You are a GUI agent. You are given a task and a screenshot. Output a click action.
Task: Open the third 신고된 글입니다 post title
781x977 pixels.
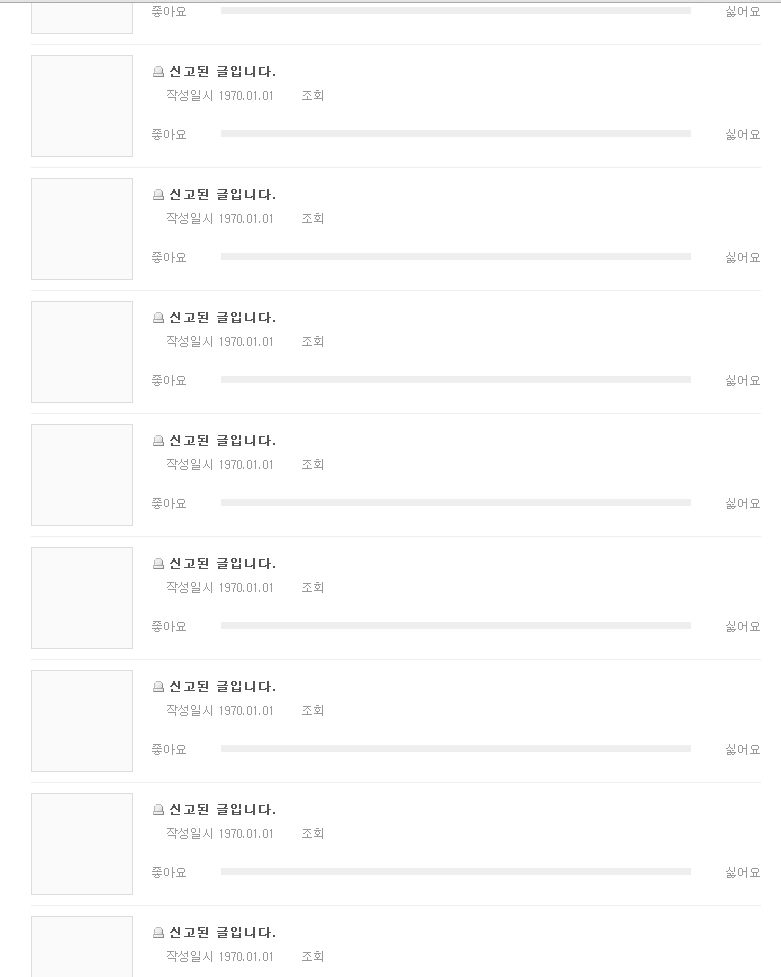(x=222, y=318)
